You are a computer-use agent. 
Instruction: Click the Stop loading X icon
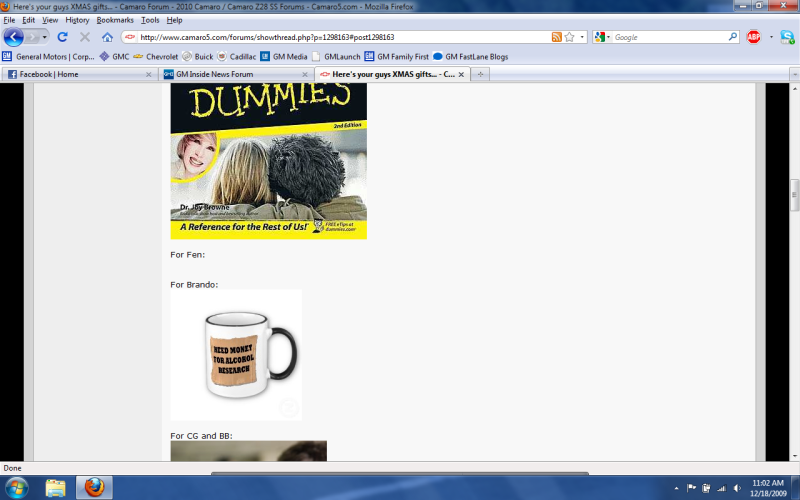[x=85, y=37]
